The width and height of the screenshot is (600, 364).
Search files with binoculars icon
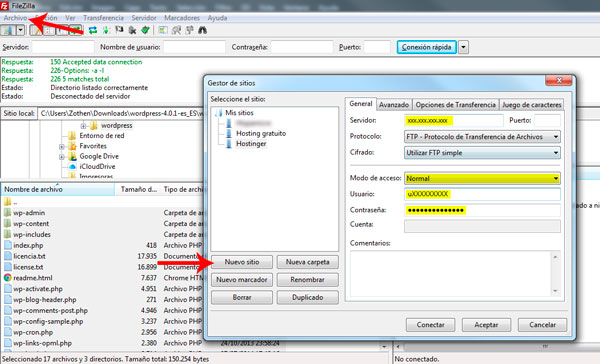(202, 30)
